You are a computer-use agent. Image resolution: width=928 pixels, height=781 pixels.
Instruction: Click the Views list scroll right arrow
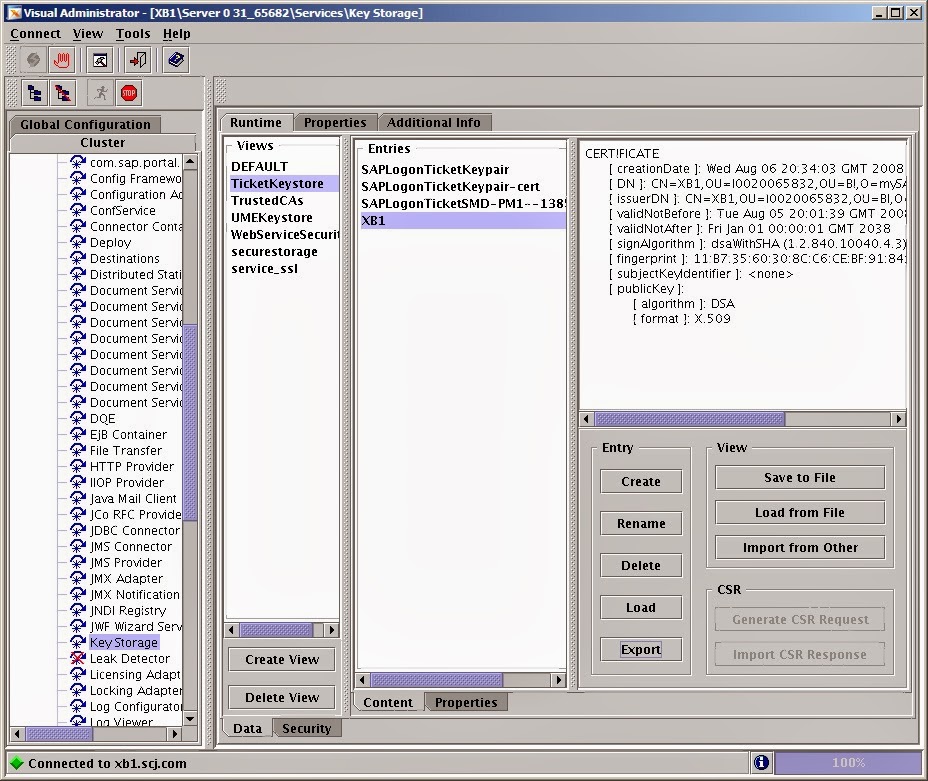coord(332,630)
